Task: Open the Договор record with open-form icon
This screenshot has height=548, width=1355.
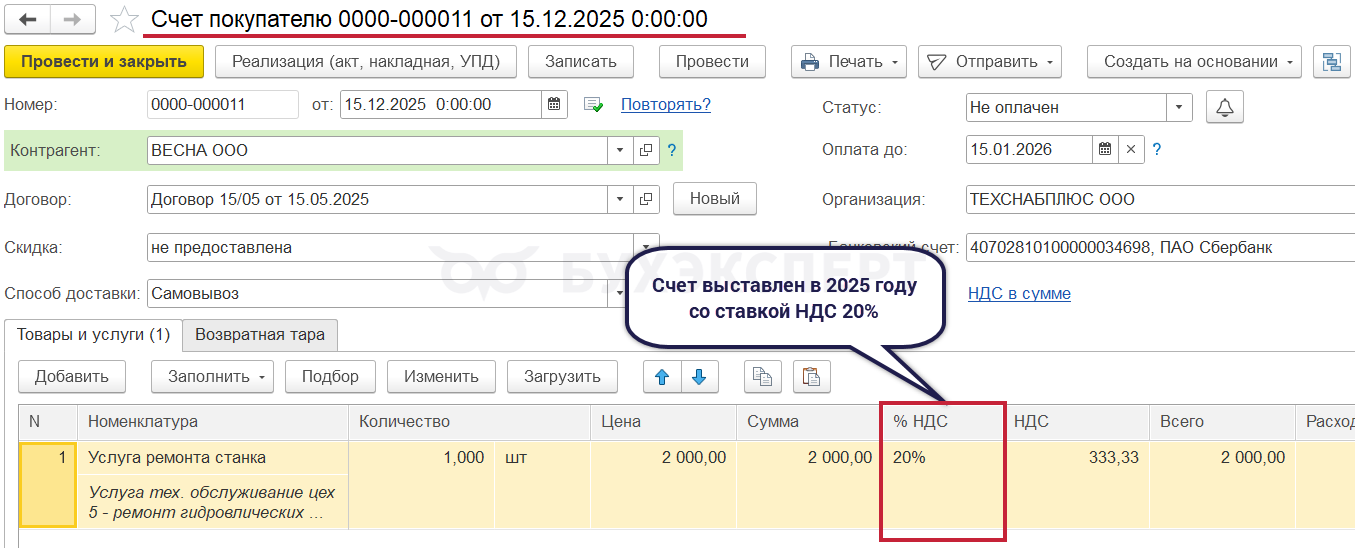Action: [x=646, y=199]
